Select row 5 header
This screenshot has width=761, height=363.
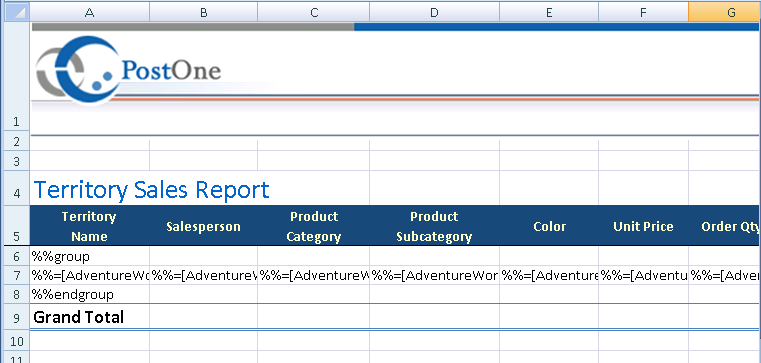[16, 226]
